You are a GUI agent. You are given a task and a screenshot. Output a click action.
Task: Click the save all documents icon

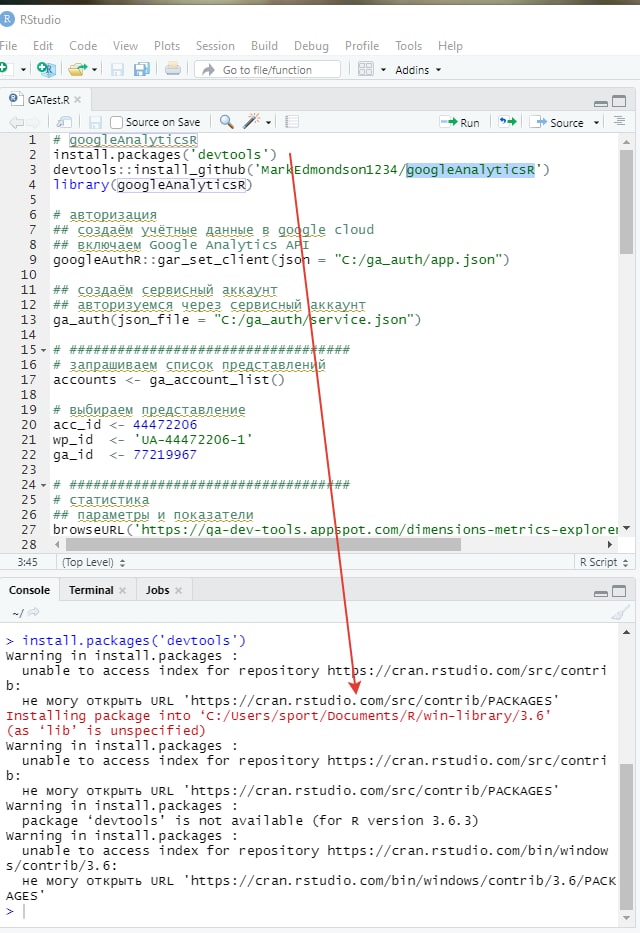point(142,70)
